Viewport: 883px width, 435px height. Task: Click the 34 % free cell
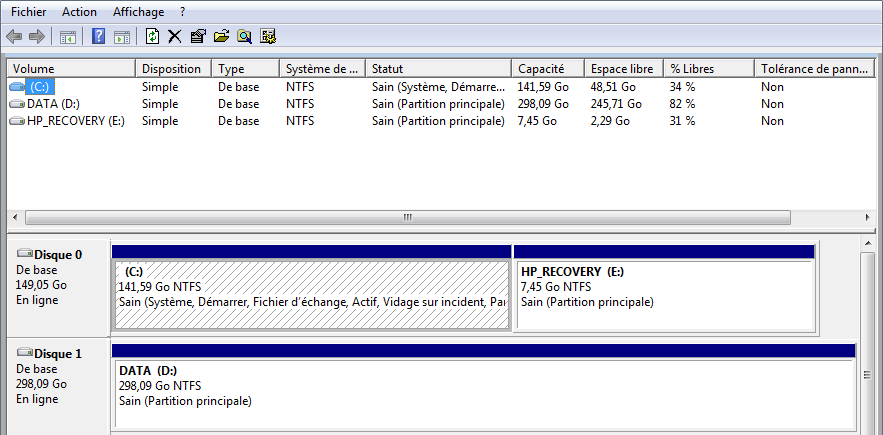coord(683,87)
